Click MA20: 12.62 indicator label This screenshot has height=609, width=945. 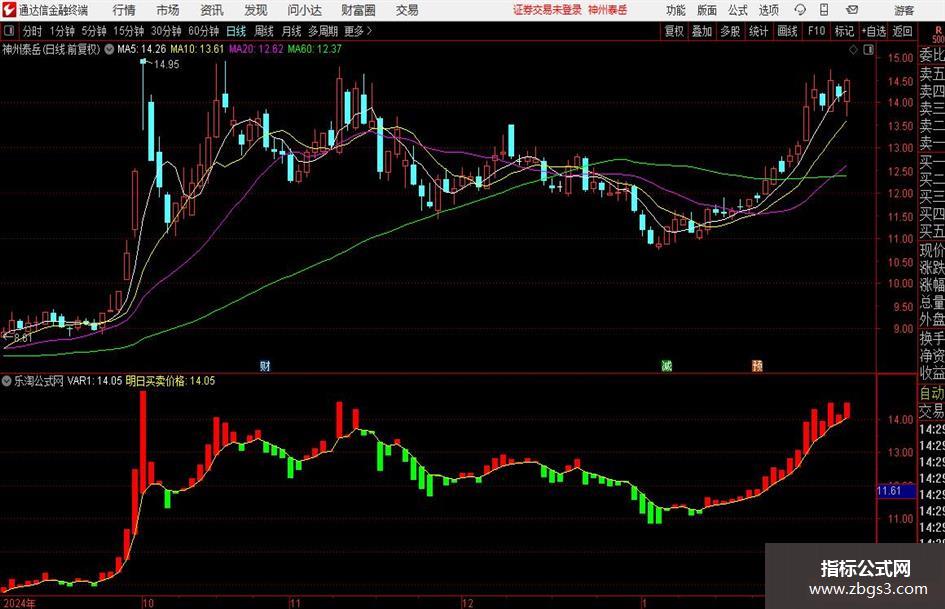click(256, 49)
